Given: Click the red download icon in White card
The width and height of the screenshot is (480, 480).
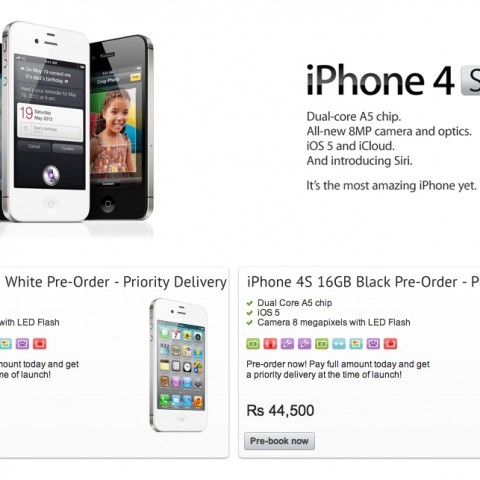Looking at the screenshot, I should click(40, 344).
